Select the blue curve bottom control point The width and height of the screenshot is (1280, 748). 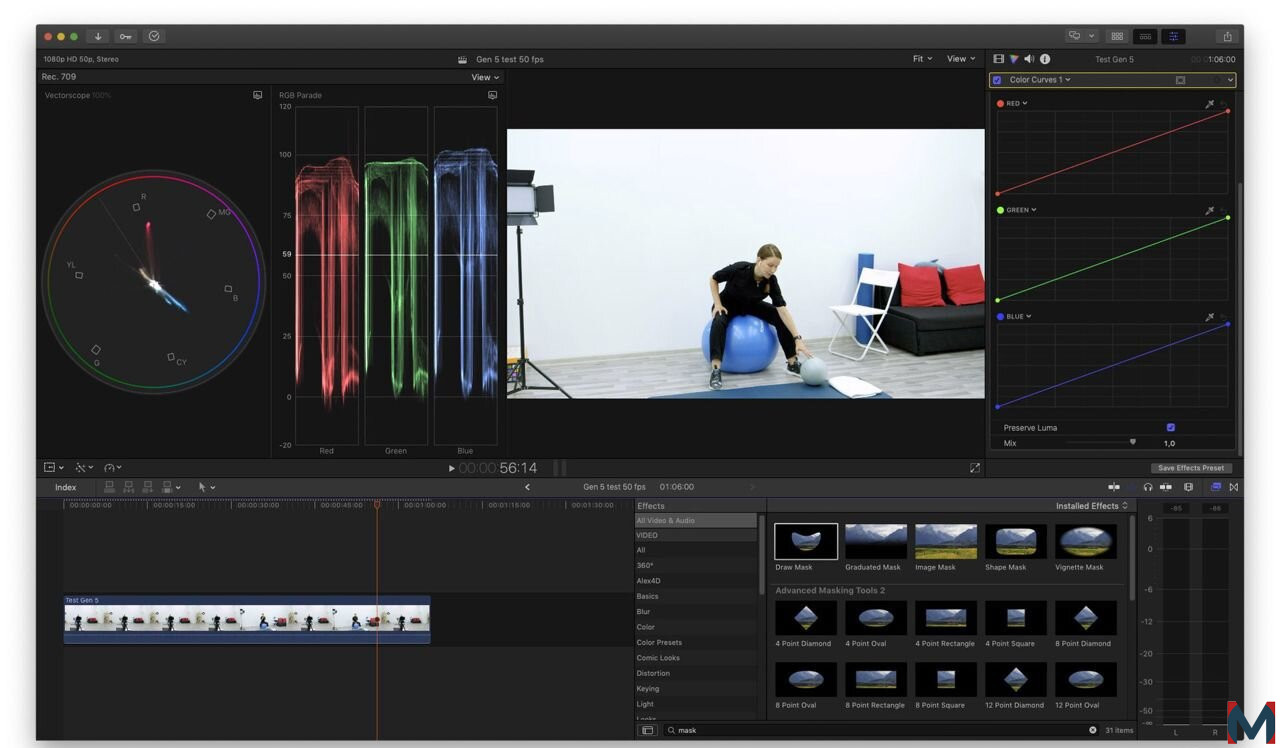[997, 407]
